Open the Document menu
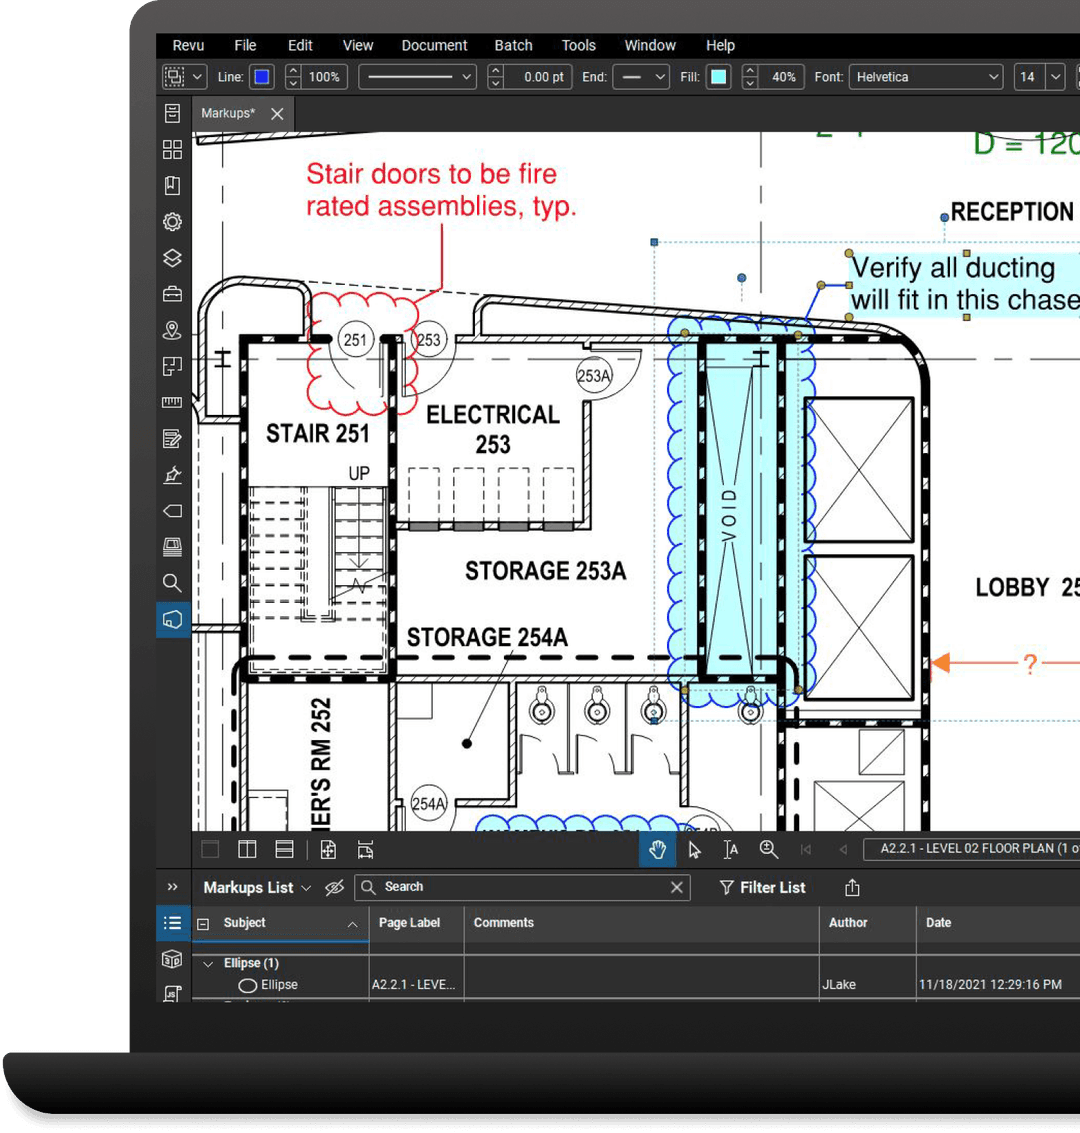This screenshot has width=1080, height=1133. (x=434, y=45)
